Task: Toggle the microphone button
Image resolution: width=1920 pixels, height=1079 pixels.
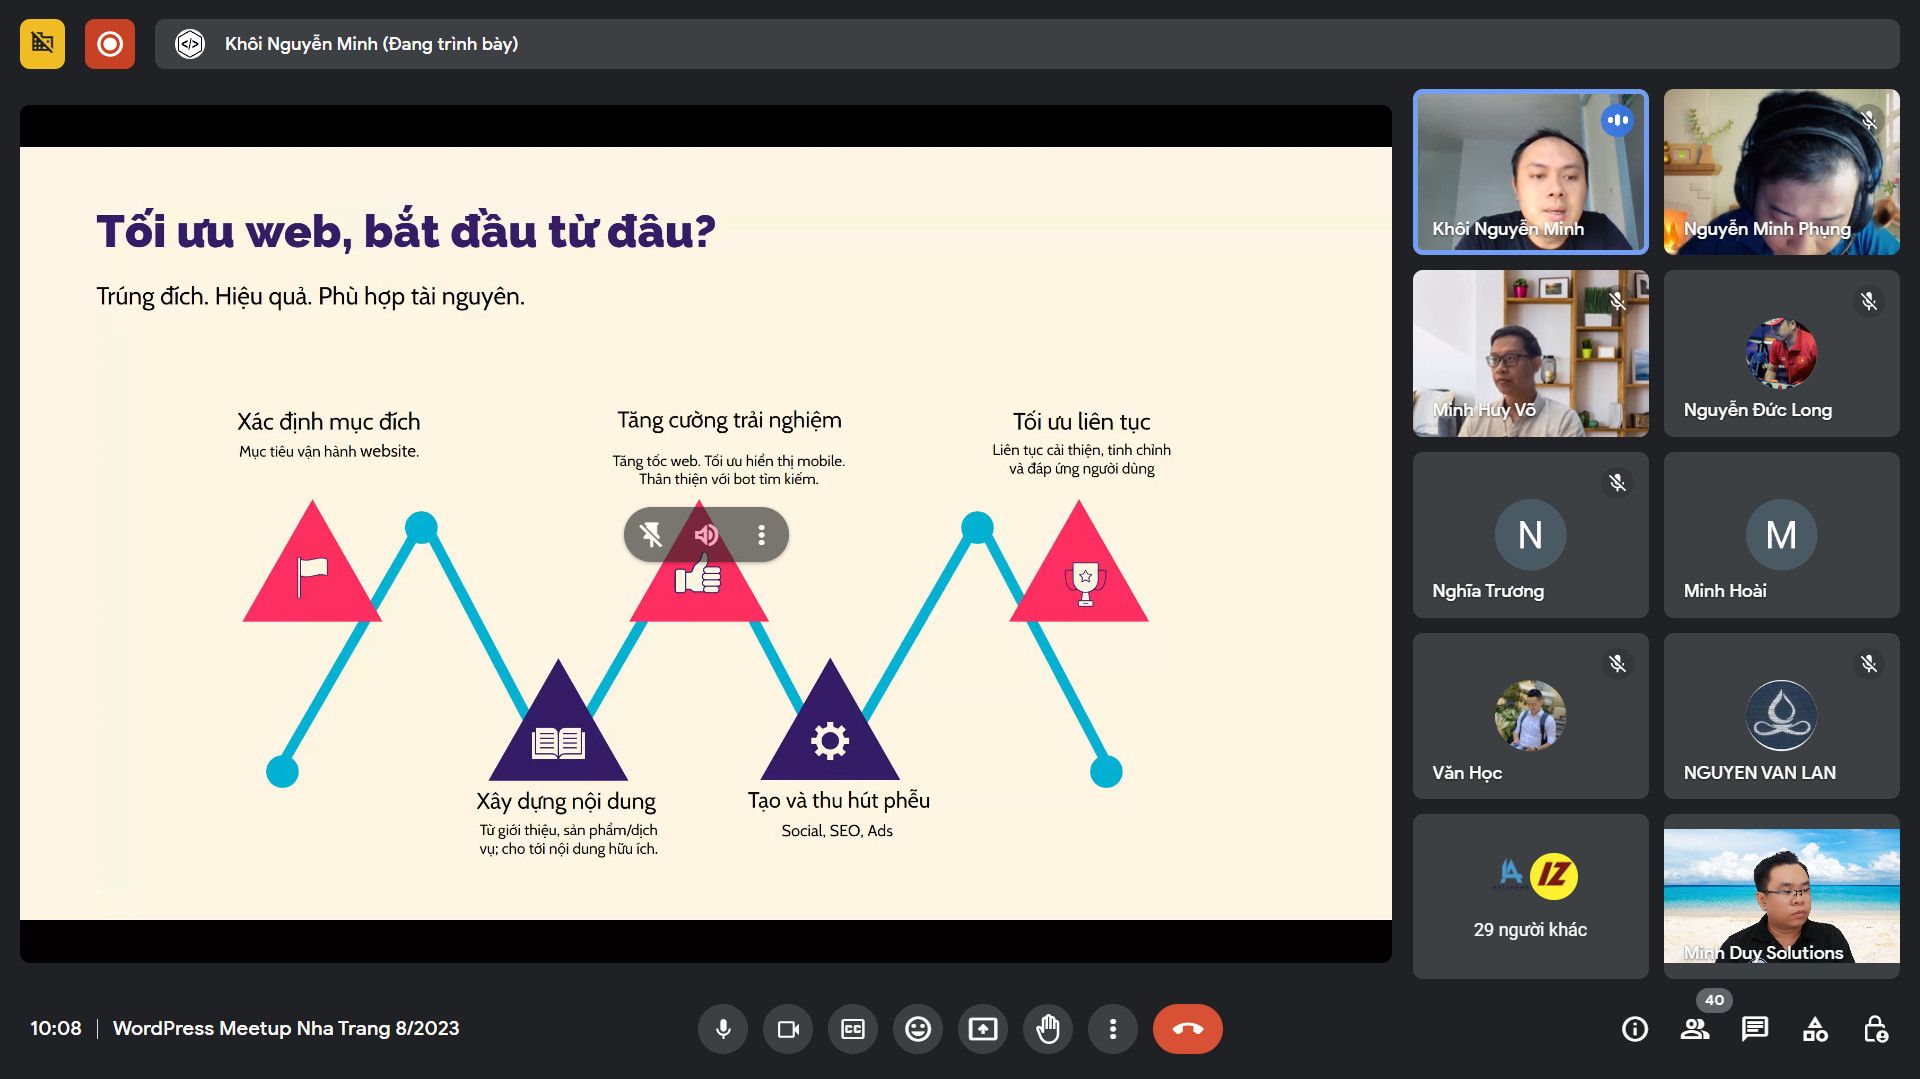Action: click(x=723, y=1029)
